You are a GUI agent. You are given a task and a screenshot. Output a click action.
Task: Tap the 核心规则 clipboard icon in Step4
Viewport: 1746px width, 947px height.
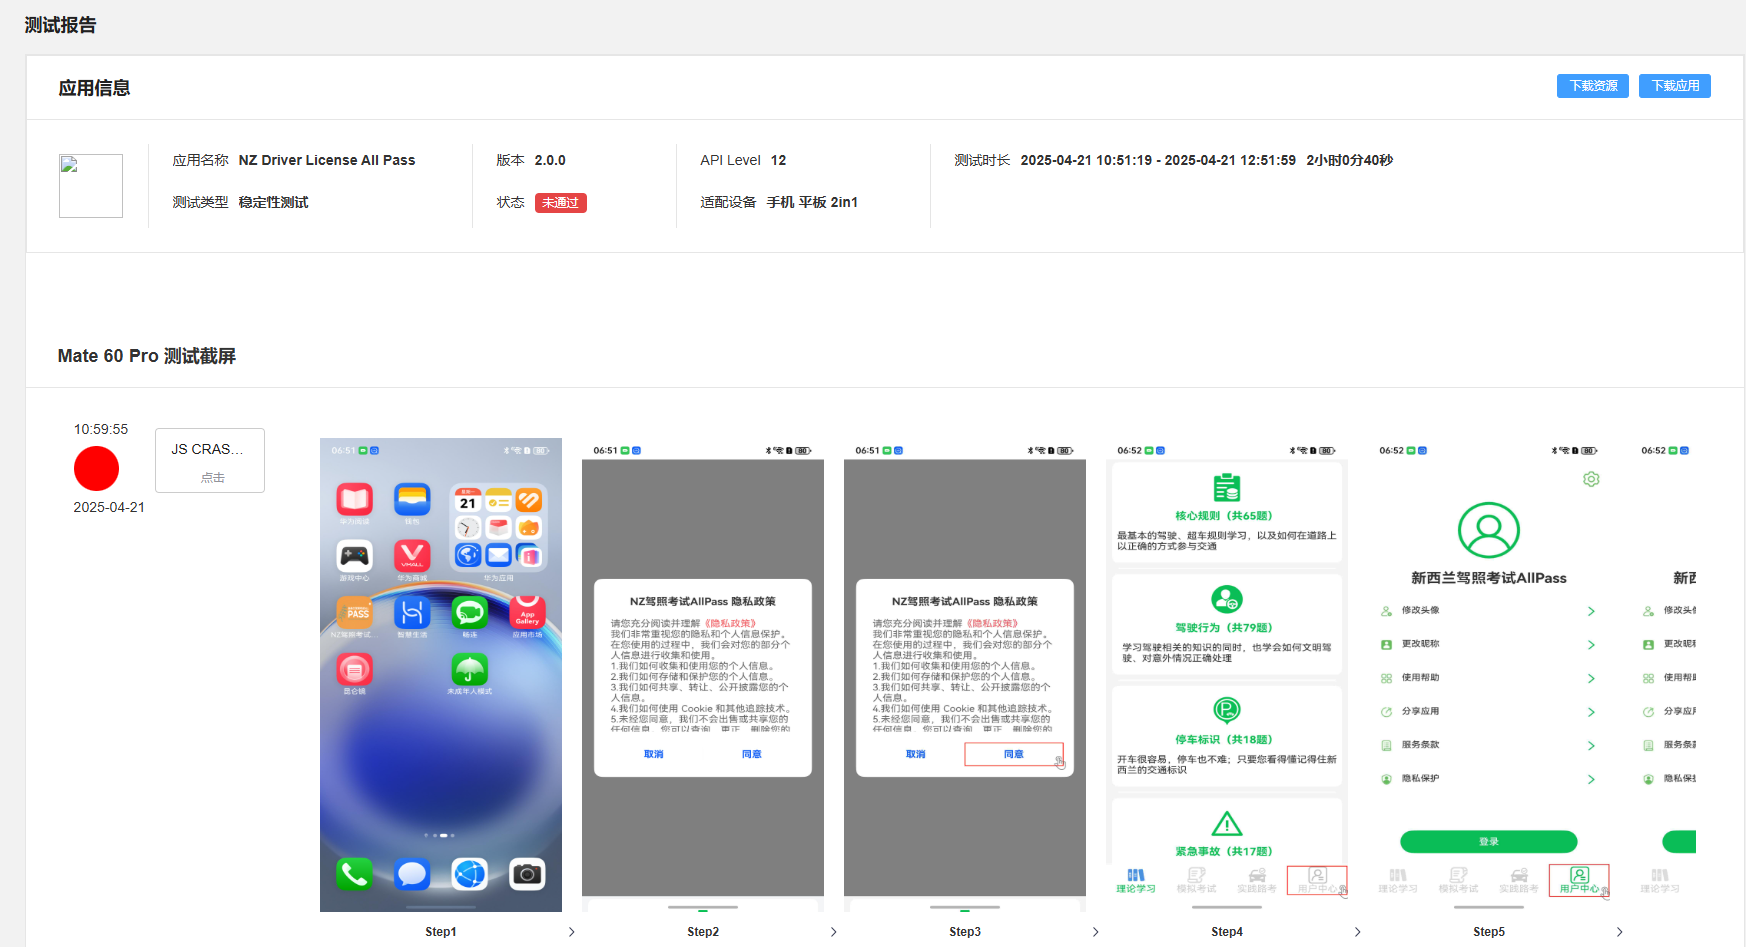tap(1227, 487)
